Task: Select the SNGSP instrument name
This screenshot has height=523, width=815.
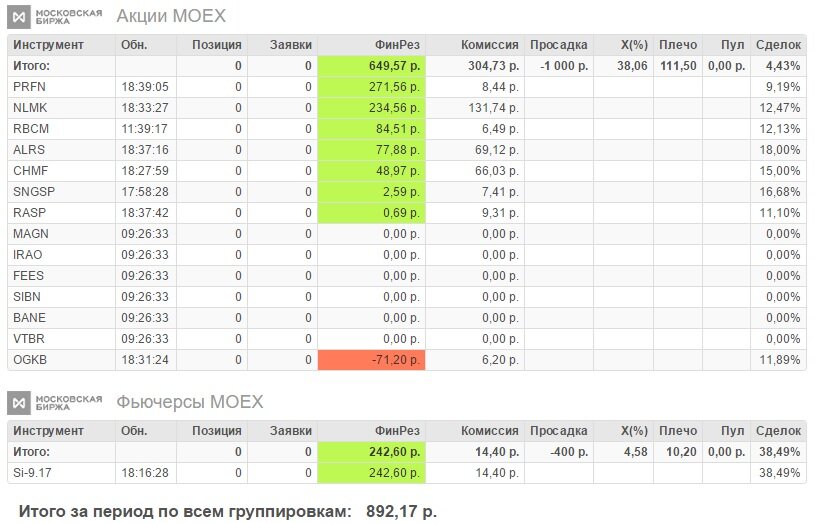Action: coord(34,192)
